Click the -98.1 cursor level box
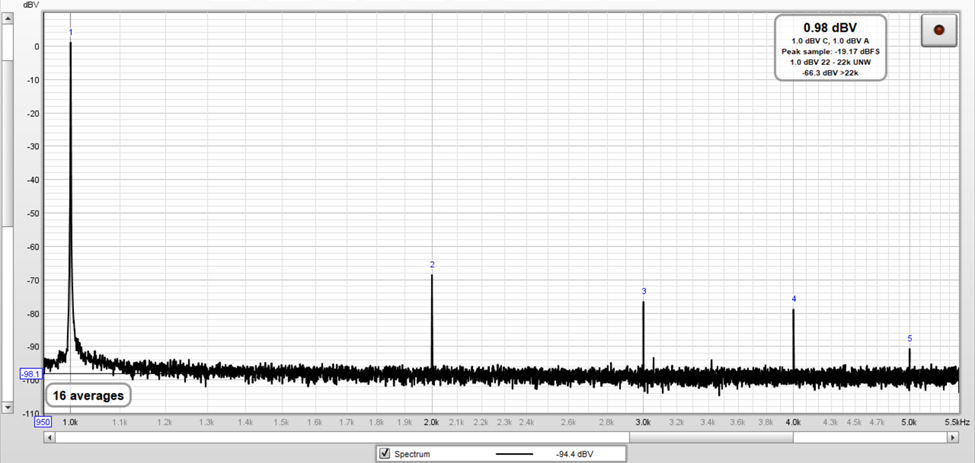This screenshot has height=463, width=975. pyautogui.click(x=30, y=373)
